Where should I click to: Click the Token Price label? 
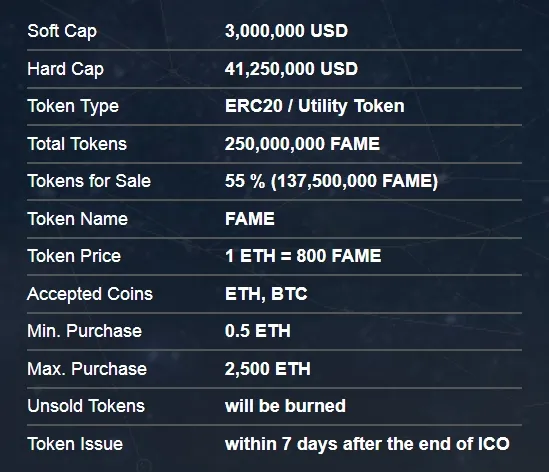74,256
